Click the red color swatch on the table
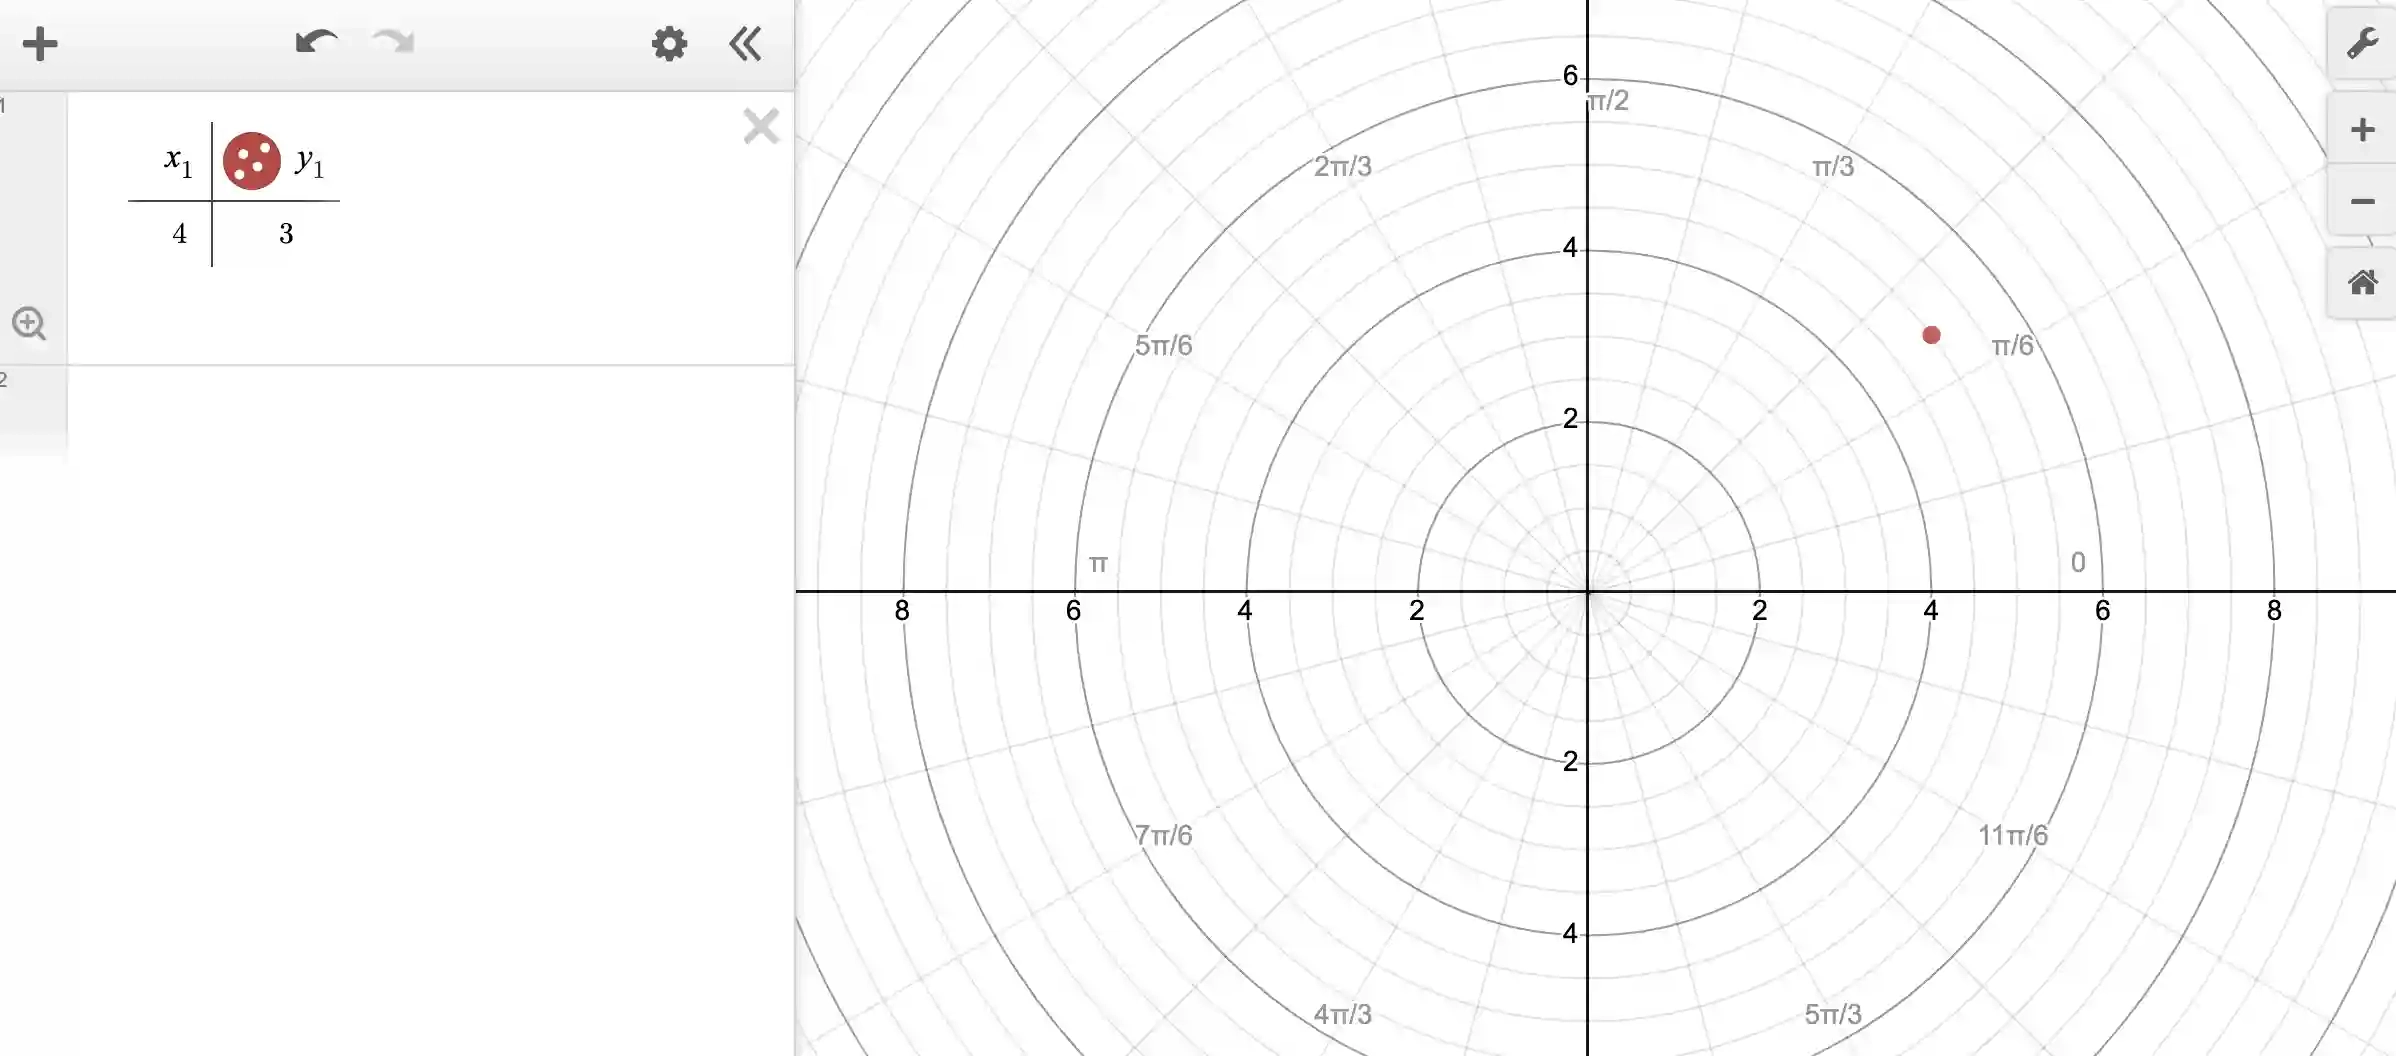2396x1056 pixels. 253,161
